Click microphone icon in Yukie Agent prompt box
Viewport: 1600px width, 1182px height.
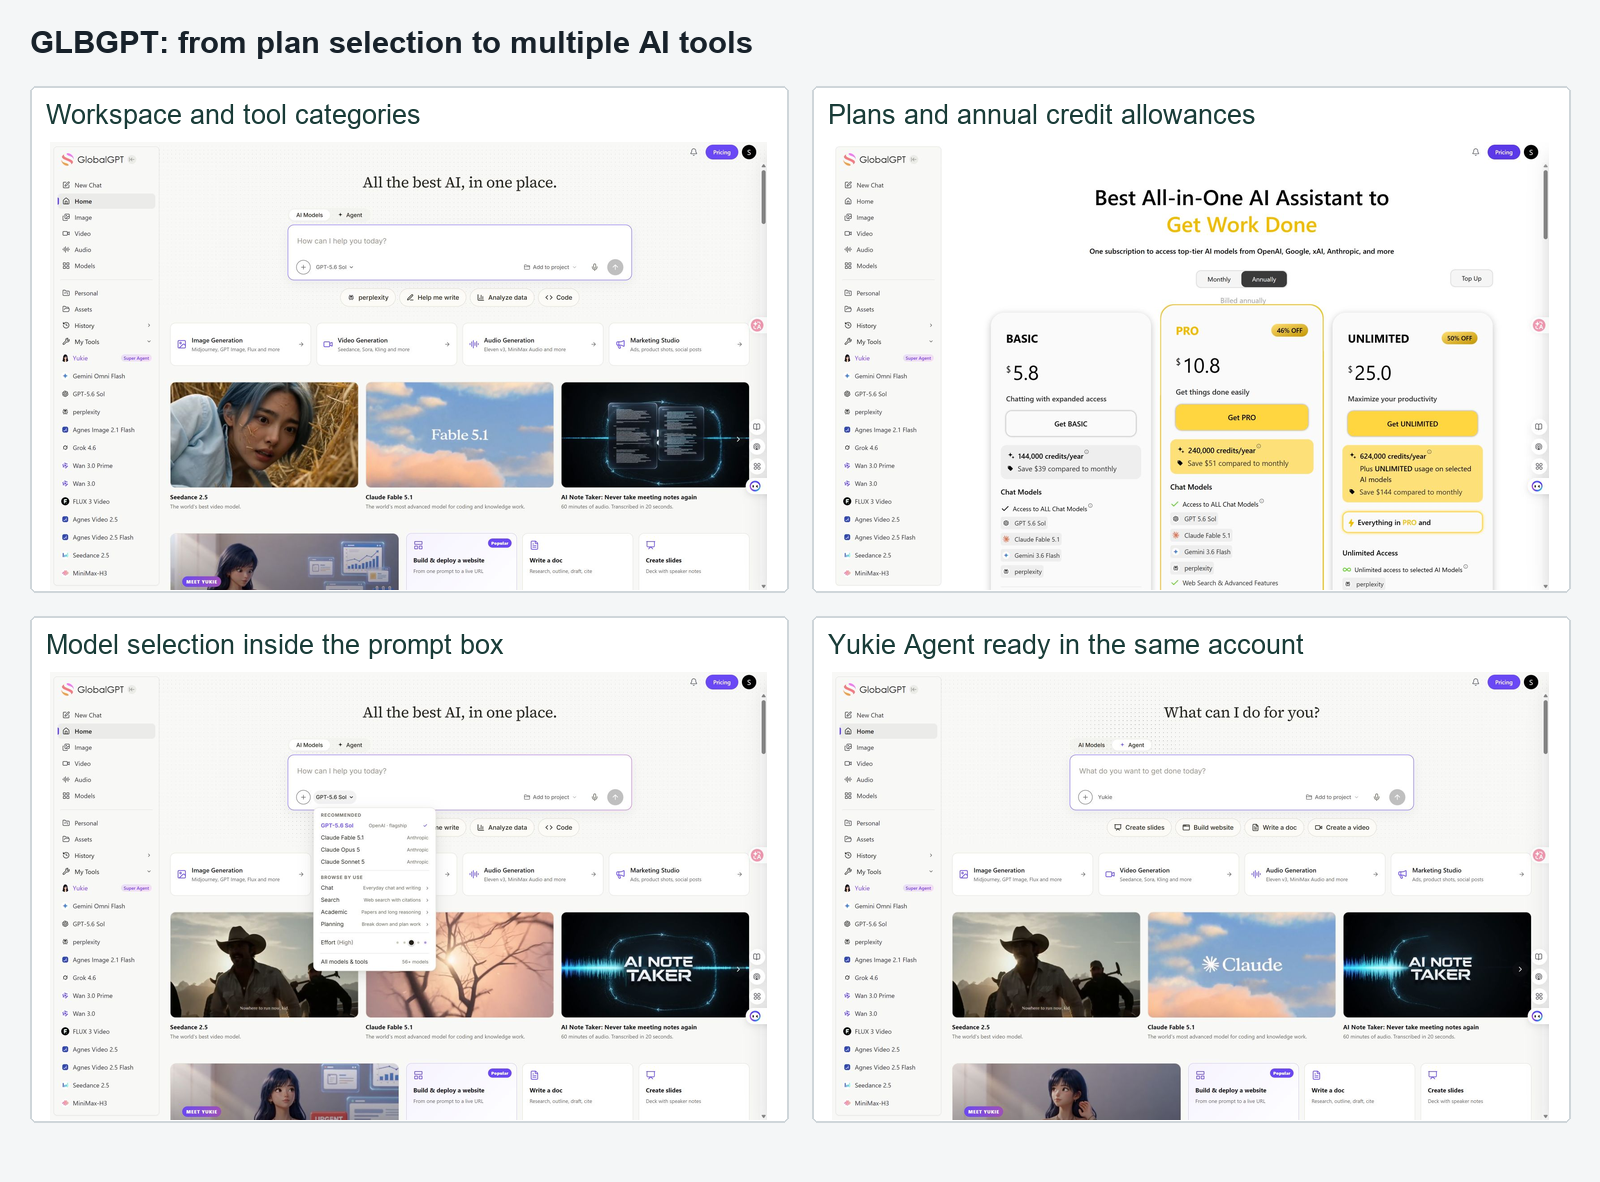click(x=1377, y=797)
